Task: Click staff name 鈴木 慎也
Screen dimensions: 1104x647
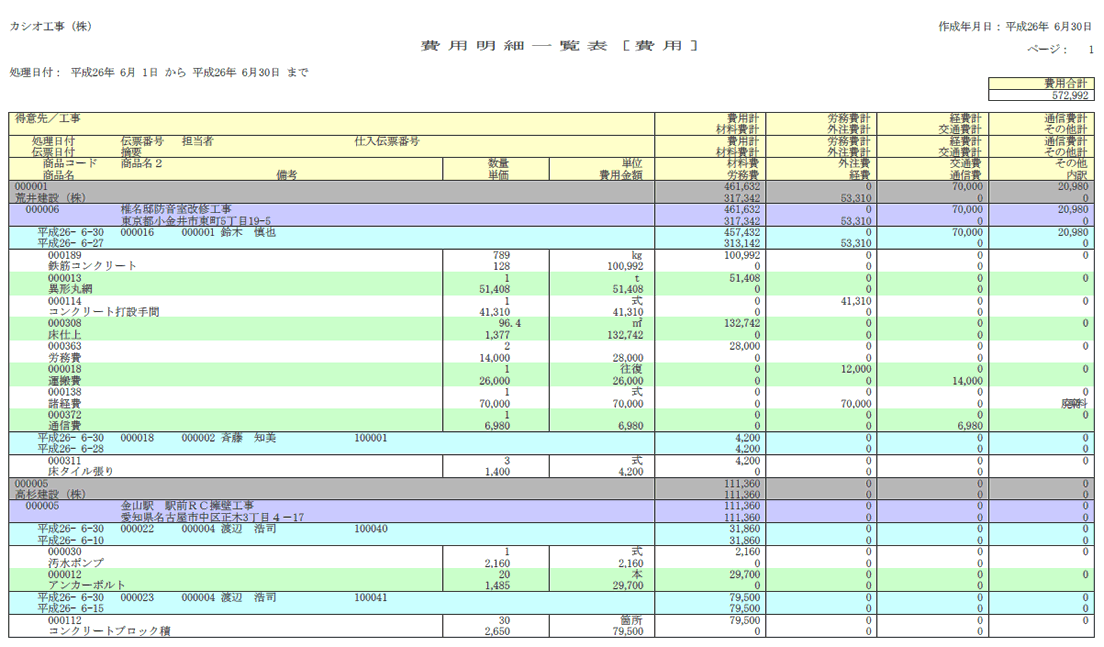Action: [249, 232]
